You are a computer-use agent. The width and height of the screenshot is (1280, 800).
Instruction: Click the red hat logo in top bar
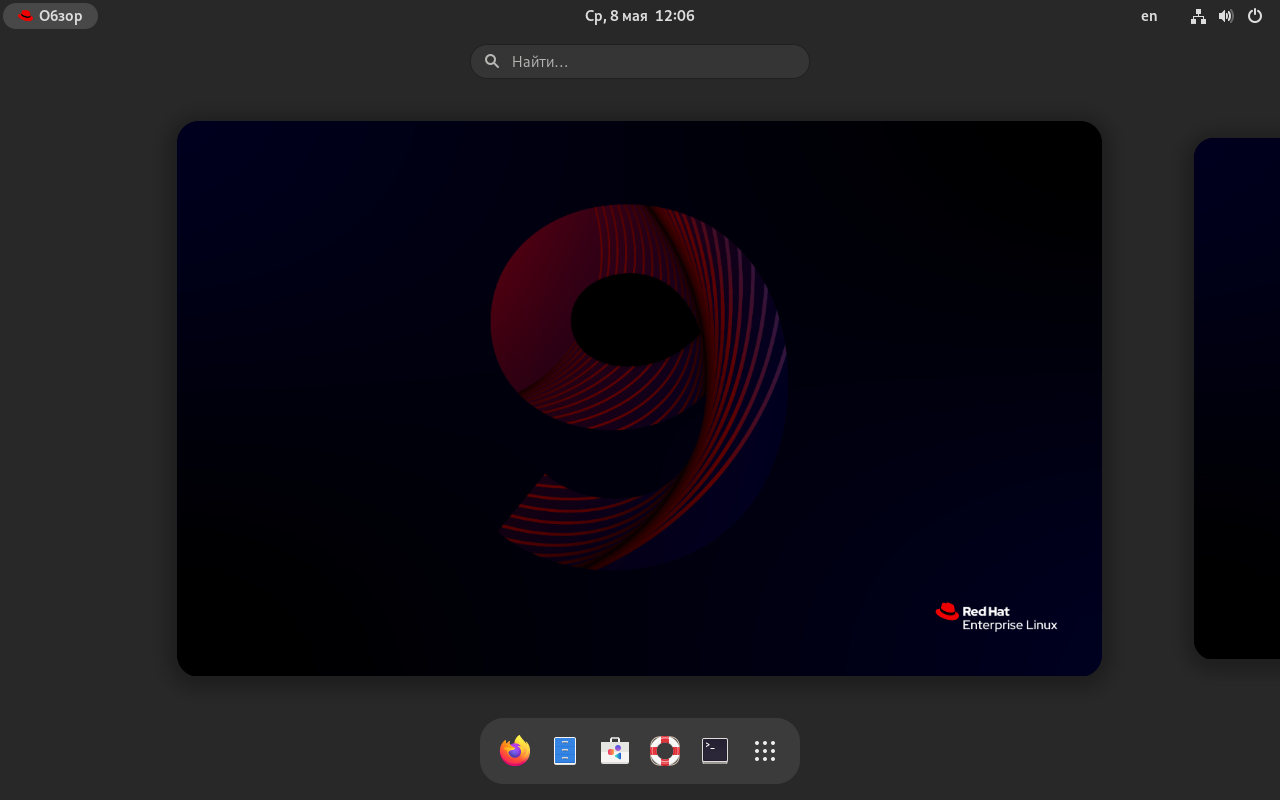[x=26, y=16]
